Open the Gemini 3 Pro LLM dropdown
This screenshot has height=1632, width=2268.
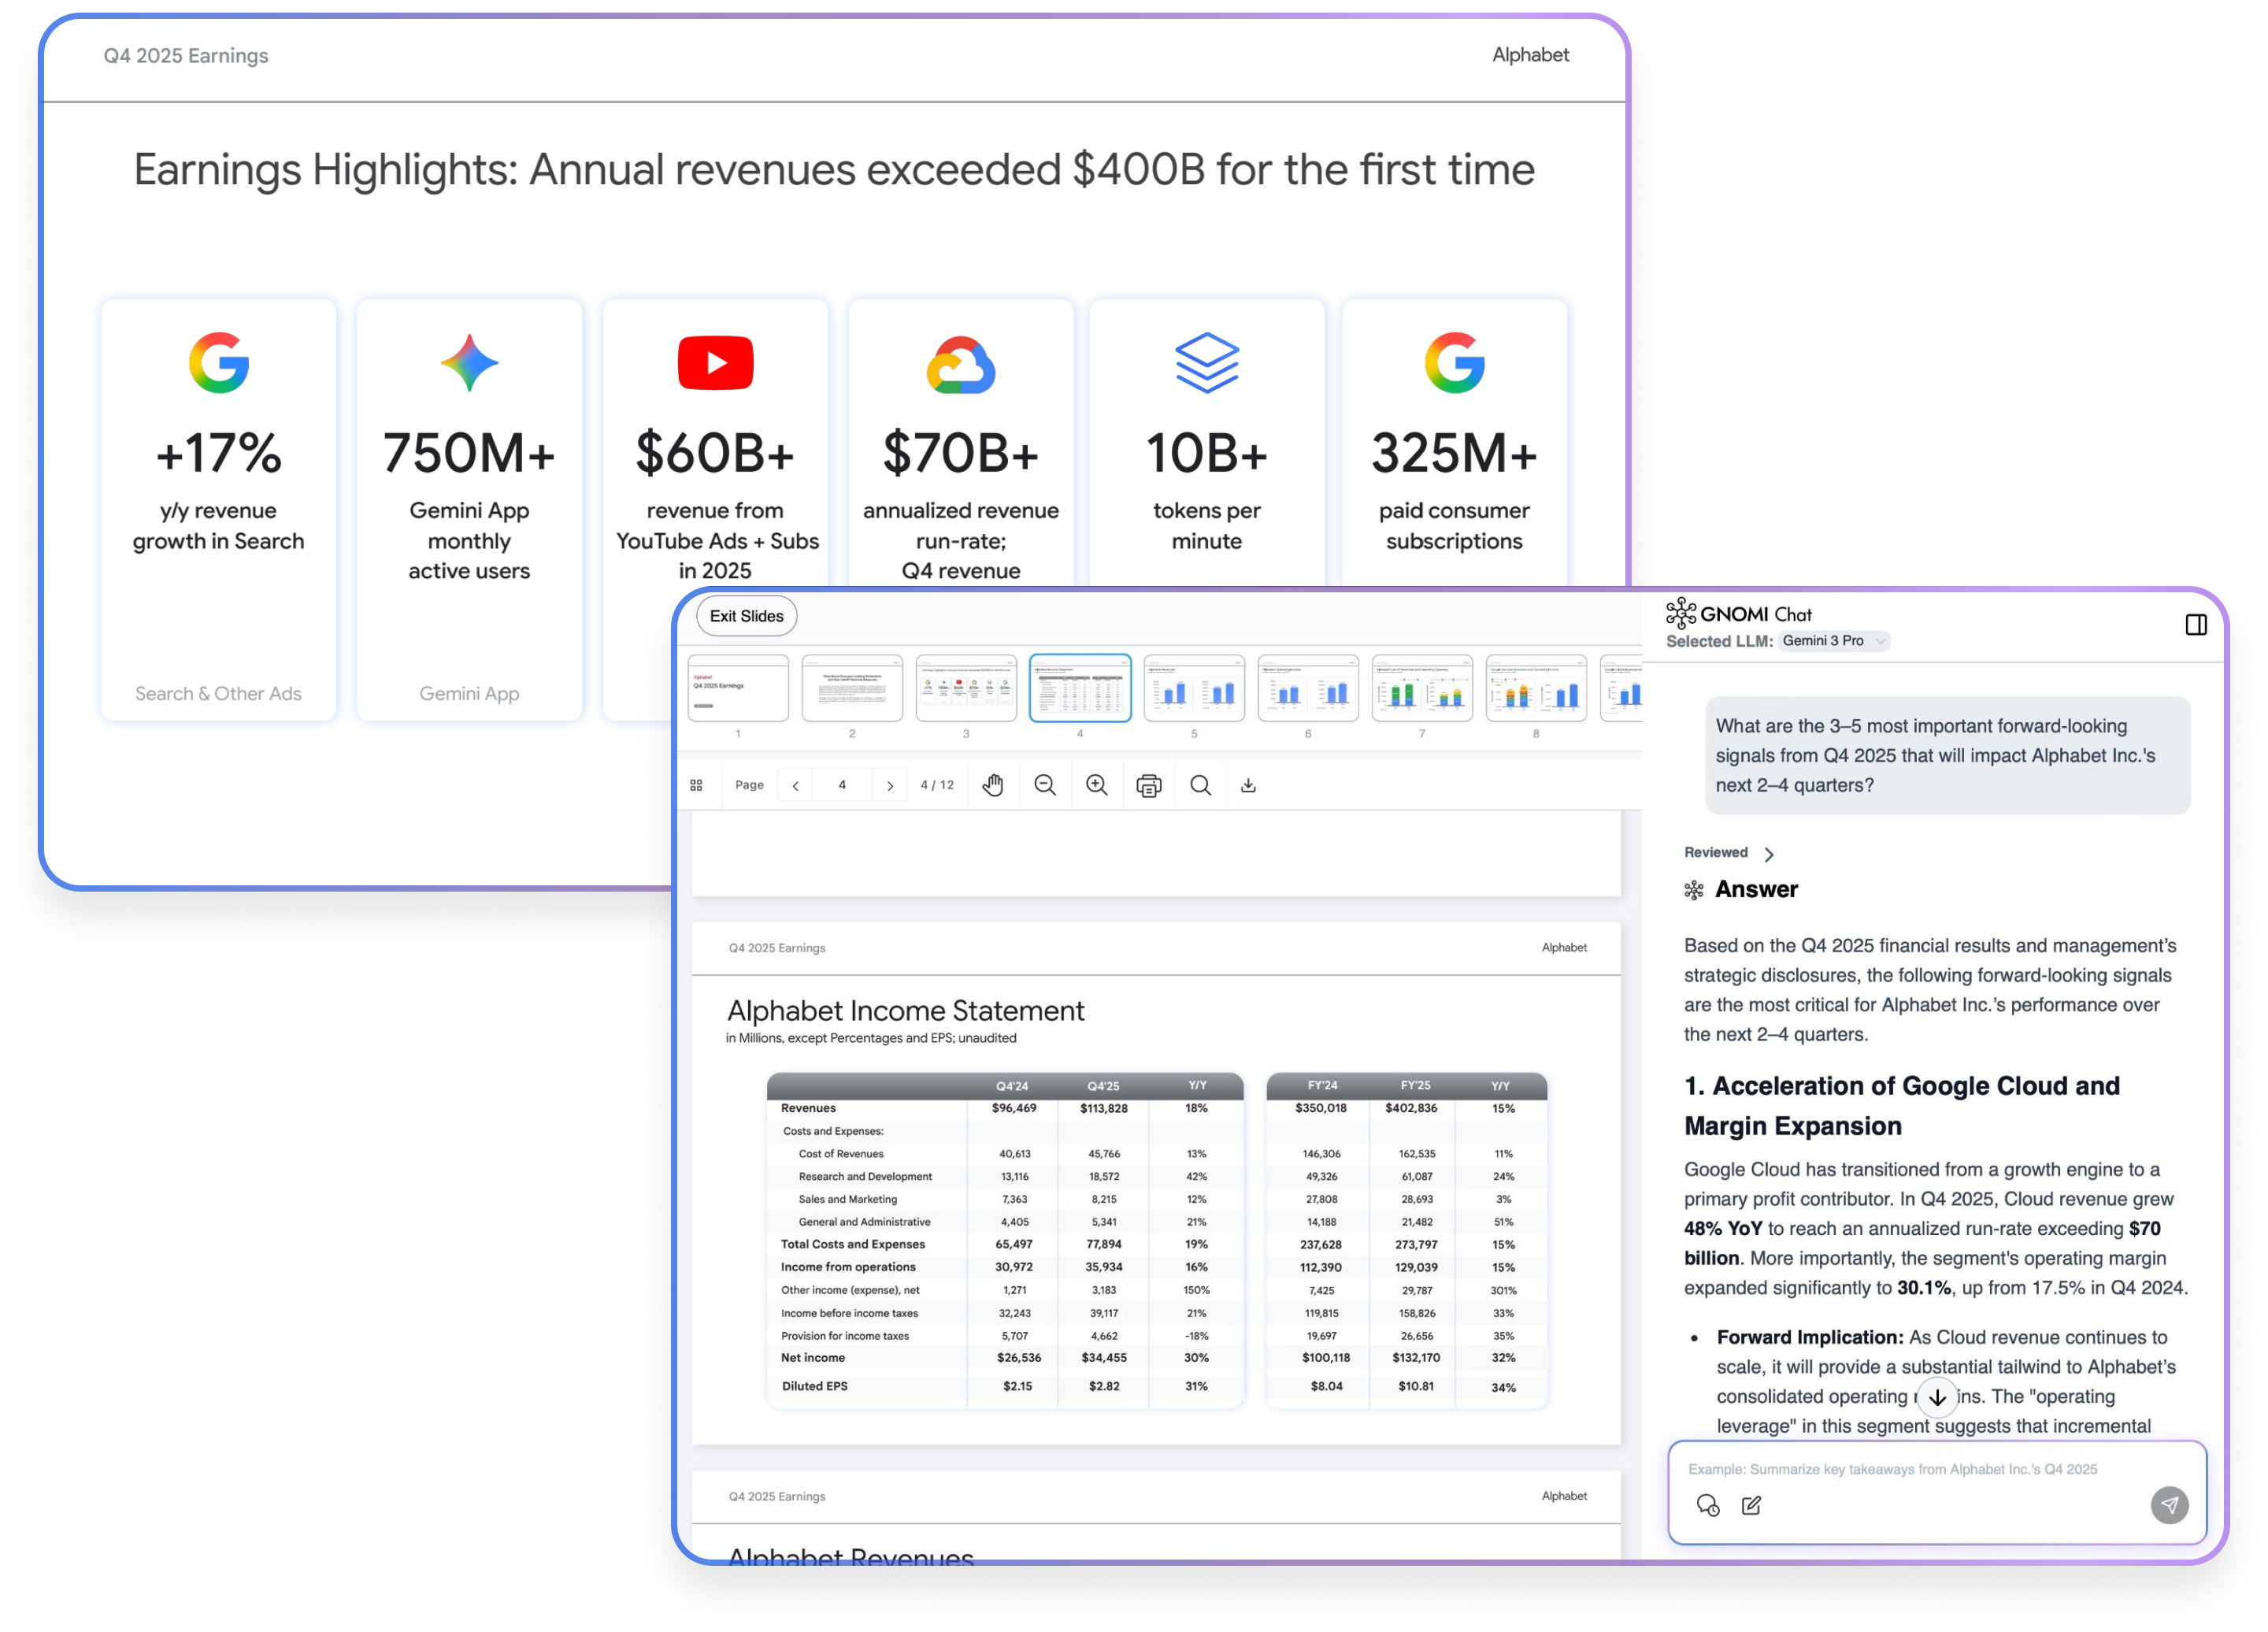[1834, 640]
